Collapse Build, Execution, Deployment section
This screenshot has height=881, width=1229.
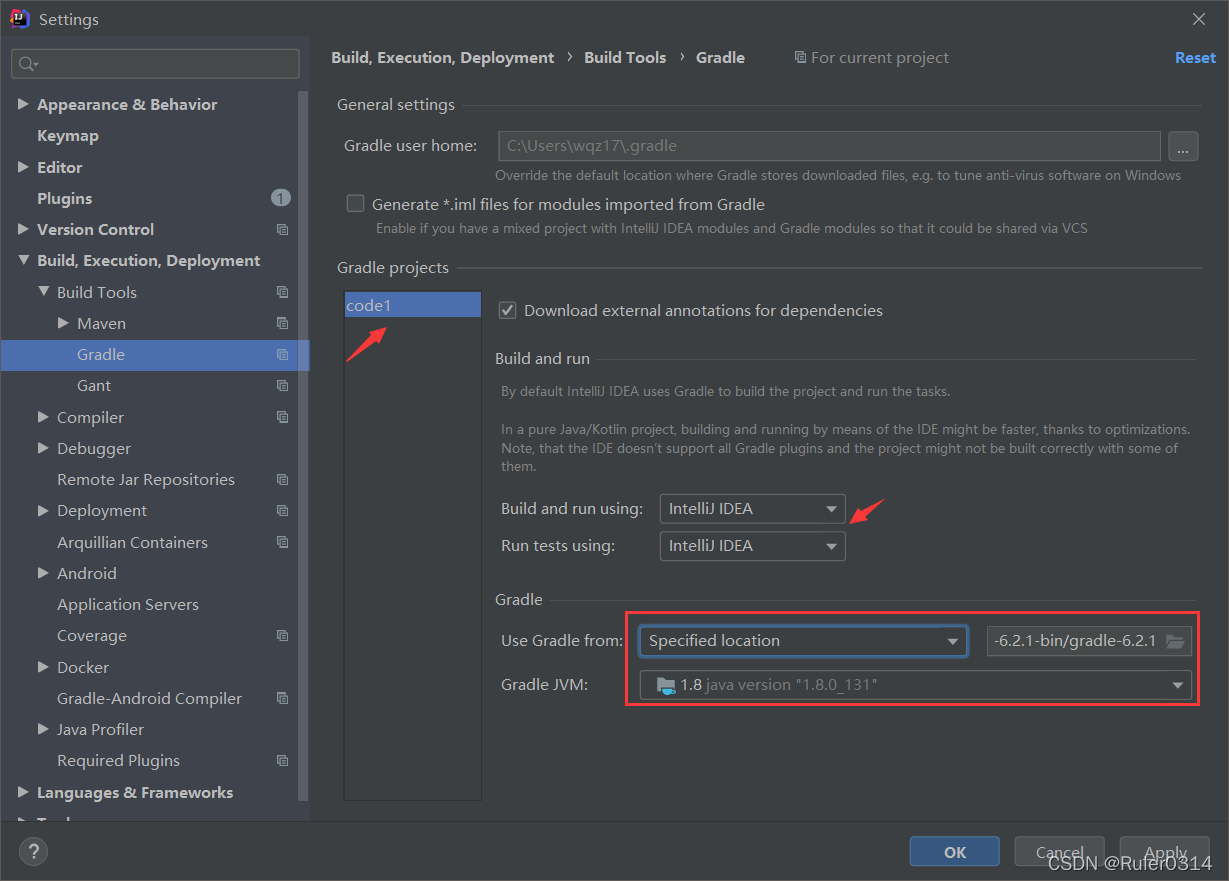23,261
